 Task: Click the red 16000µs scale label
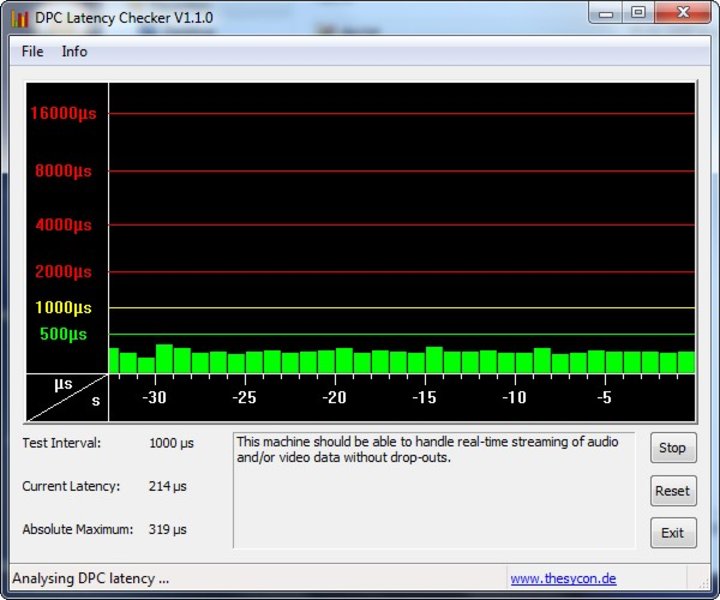coord(63,114)
